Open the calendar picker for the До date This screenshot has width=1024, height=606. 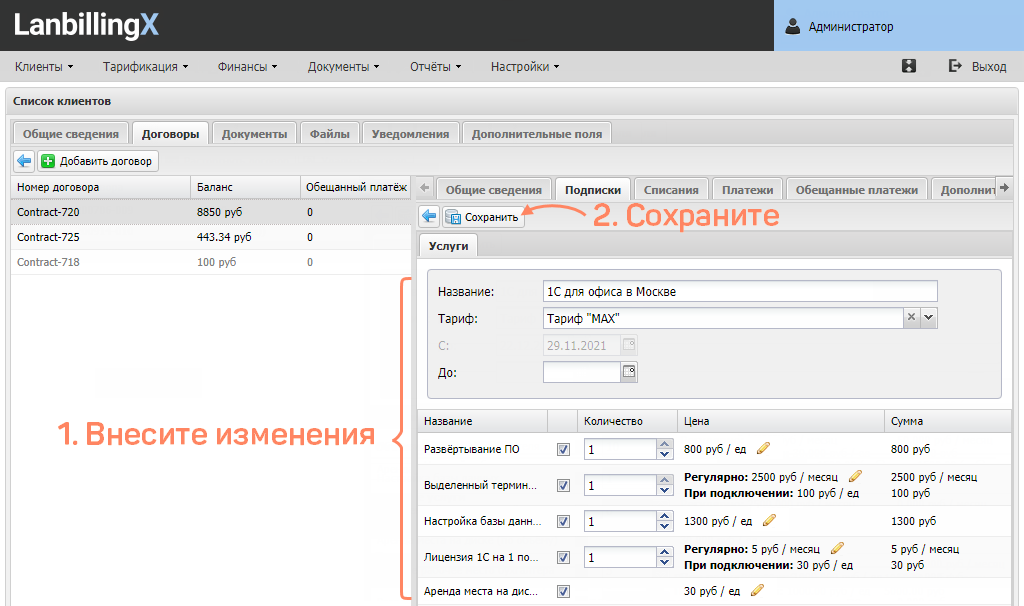point(629,372)
